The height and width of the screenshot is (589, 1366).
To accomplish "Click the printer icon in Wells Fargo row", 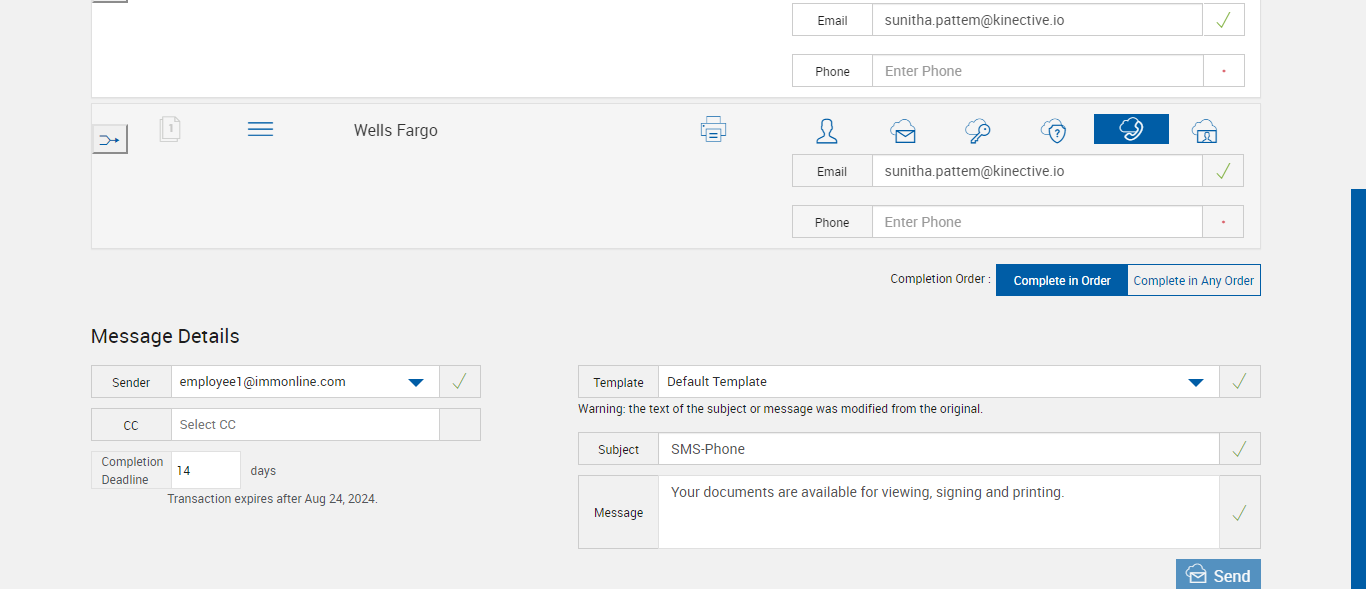I will [x=713, y=130].
